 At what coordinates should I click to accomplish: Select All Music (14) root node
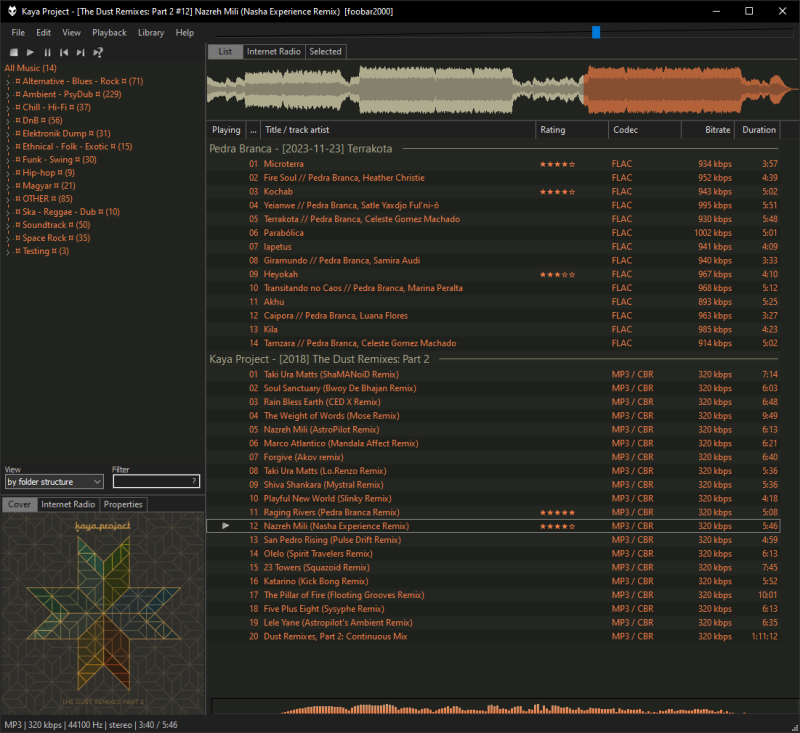[31, 68]
